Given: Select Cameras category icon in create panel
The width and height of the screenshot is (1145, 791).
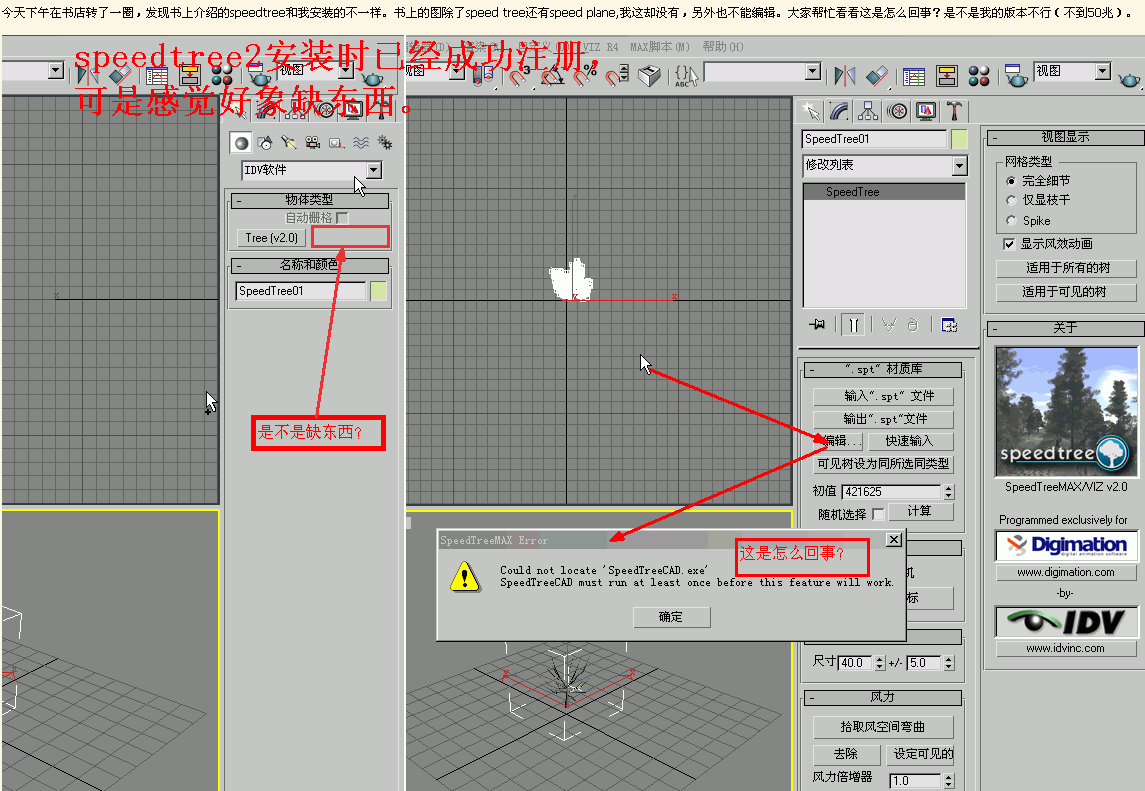Looking at the screenshot, I should tap(313, 142).
